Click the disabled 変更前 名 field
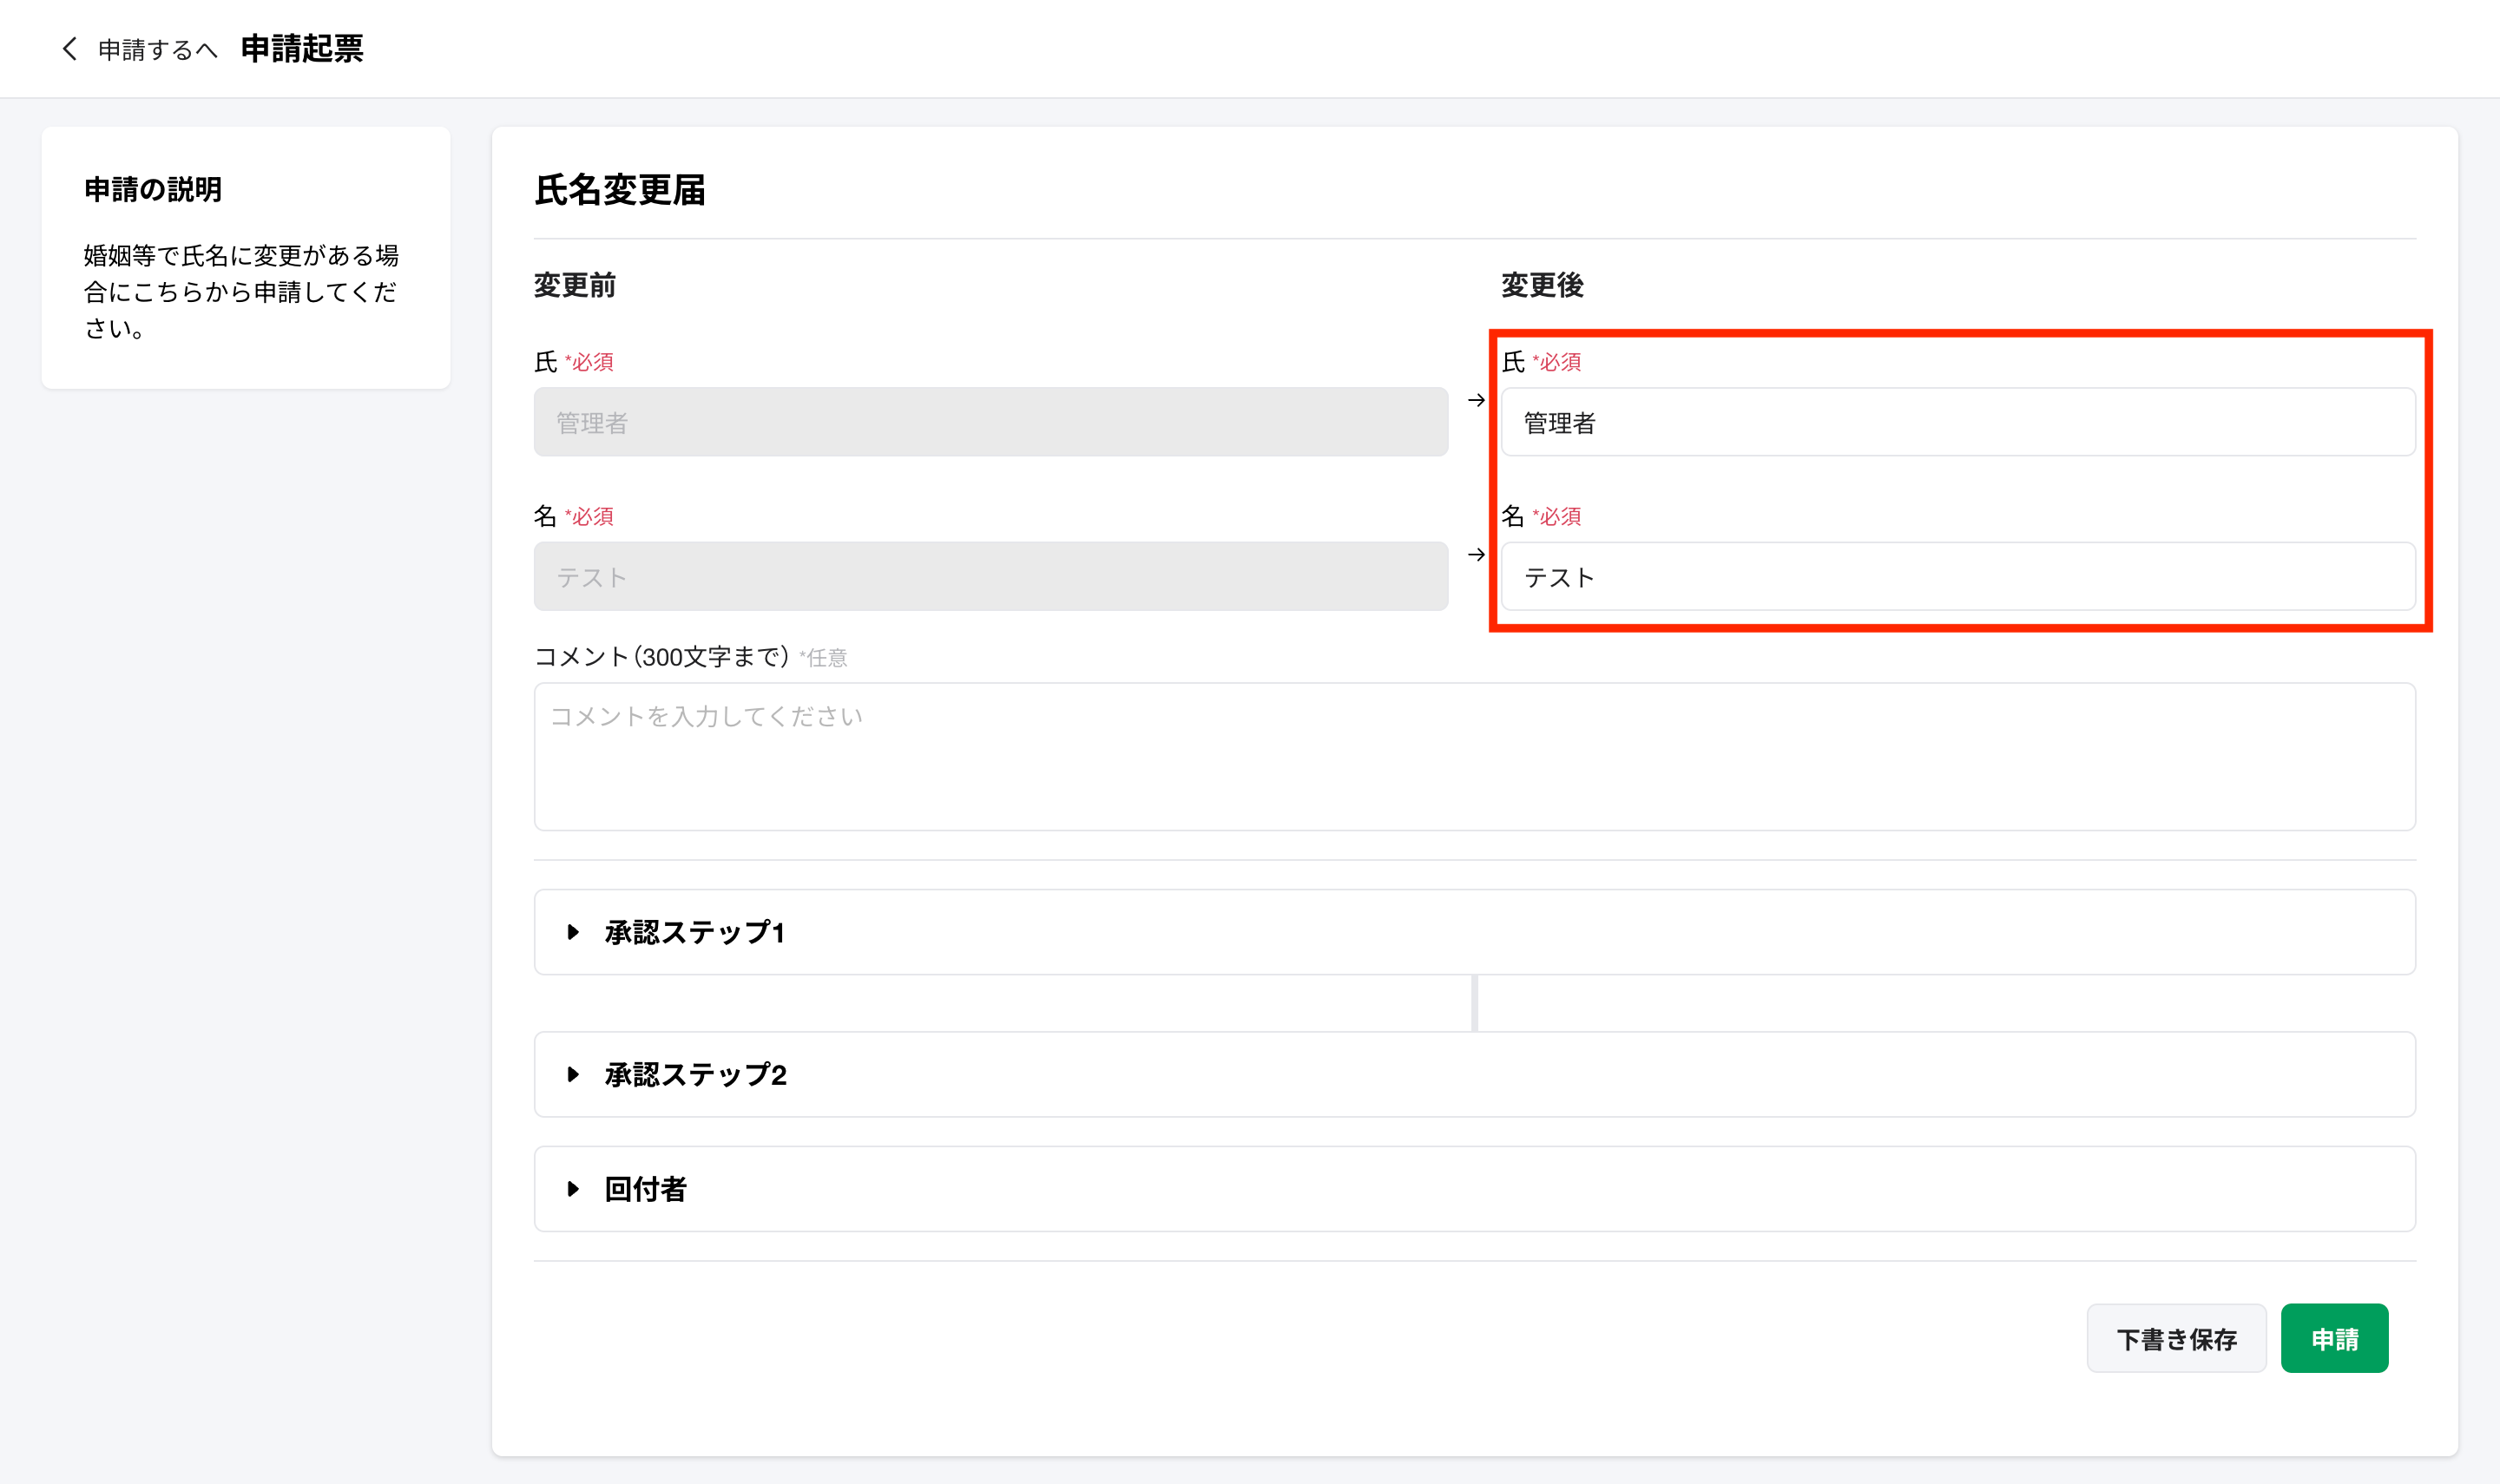The height and width of the screenshot is (1484, 2500). click(990, 576)
